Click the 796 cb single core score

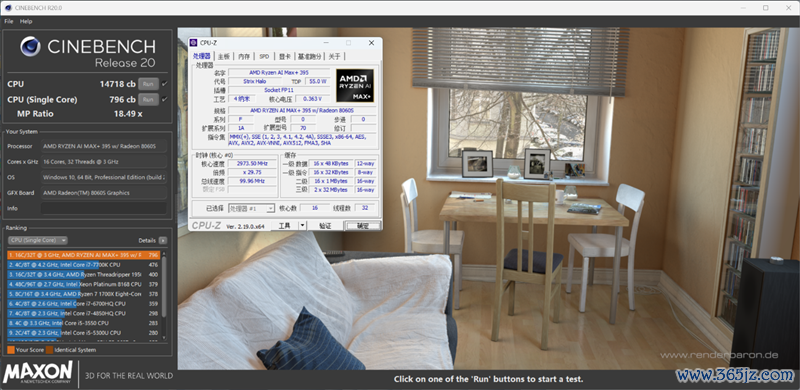[x=122, y=100]
